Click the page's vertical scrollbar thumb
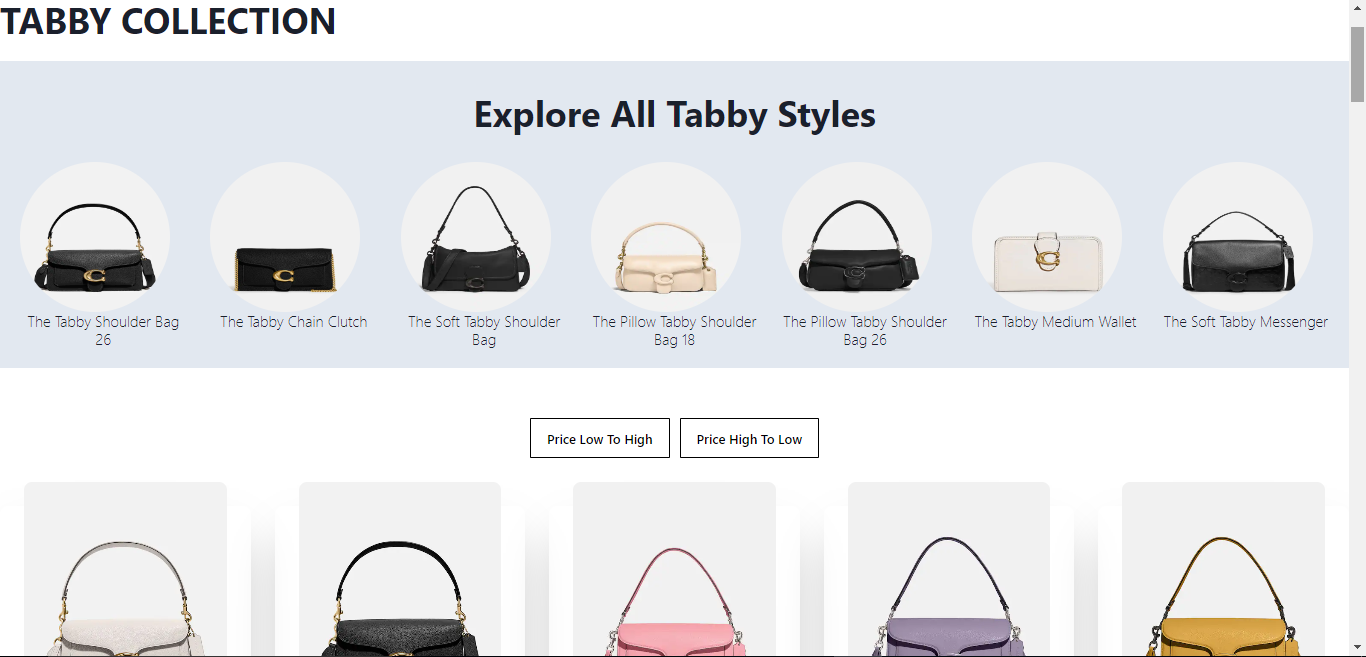 coord(1357,64)
